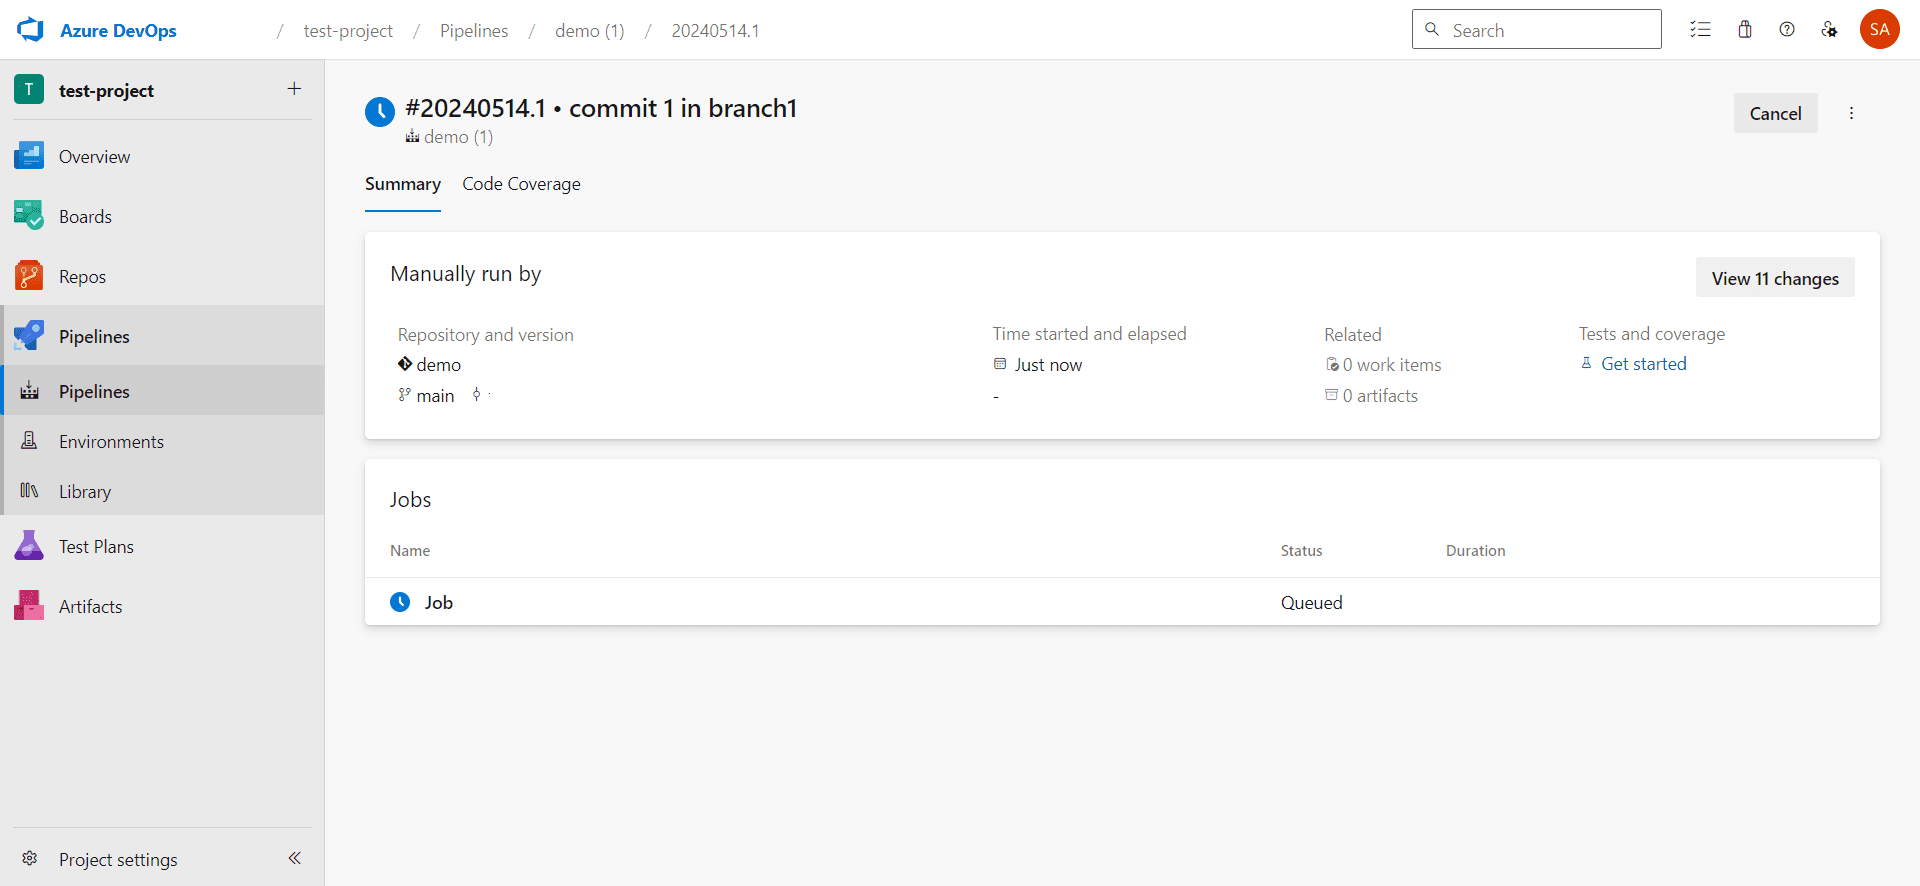Open the User settings icon
Screen dimensions: 1920x886
point(1829,30)
